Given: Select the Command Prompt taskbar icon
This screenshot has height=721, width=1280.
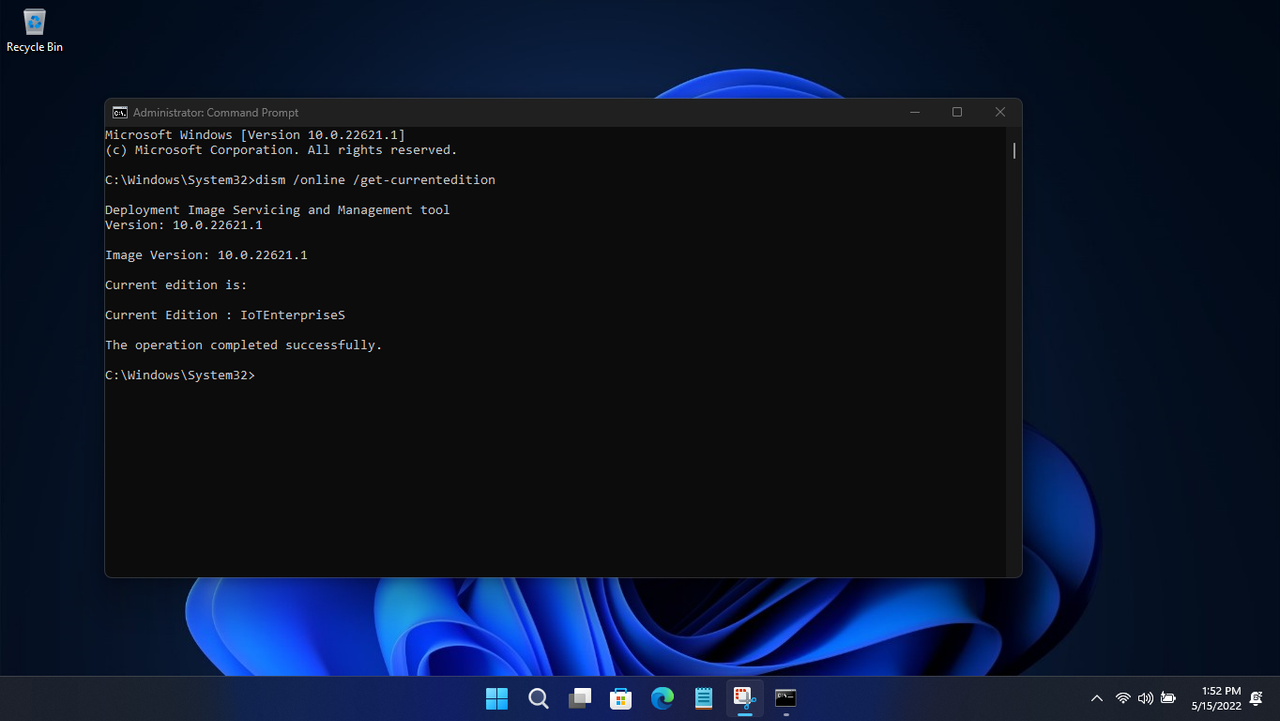Looking at the screenshot, I should (x=785, y=698).
